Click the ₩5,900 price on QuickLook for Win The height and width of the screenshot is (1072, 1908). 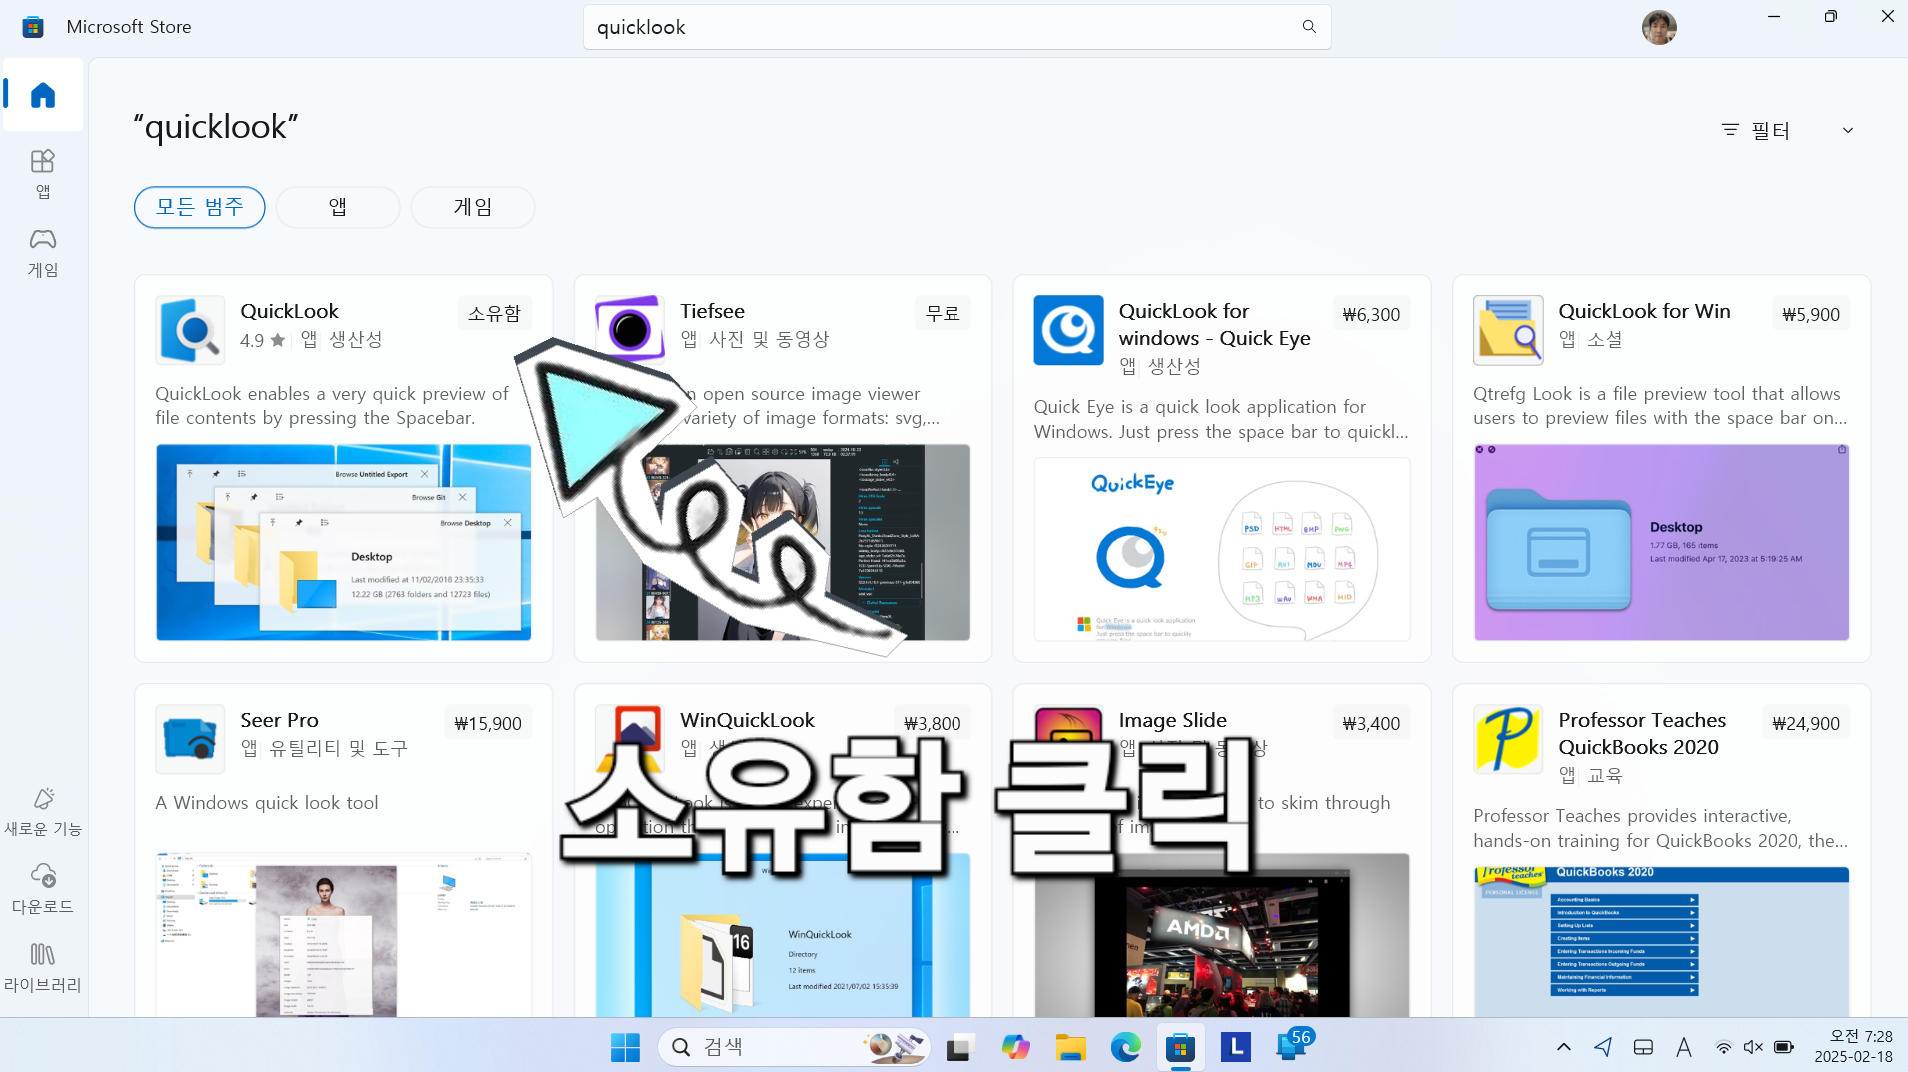point(1811,314)
